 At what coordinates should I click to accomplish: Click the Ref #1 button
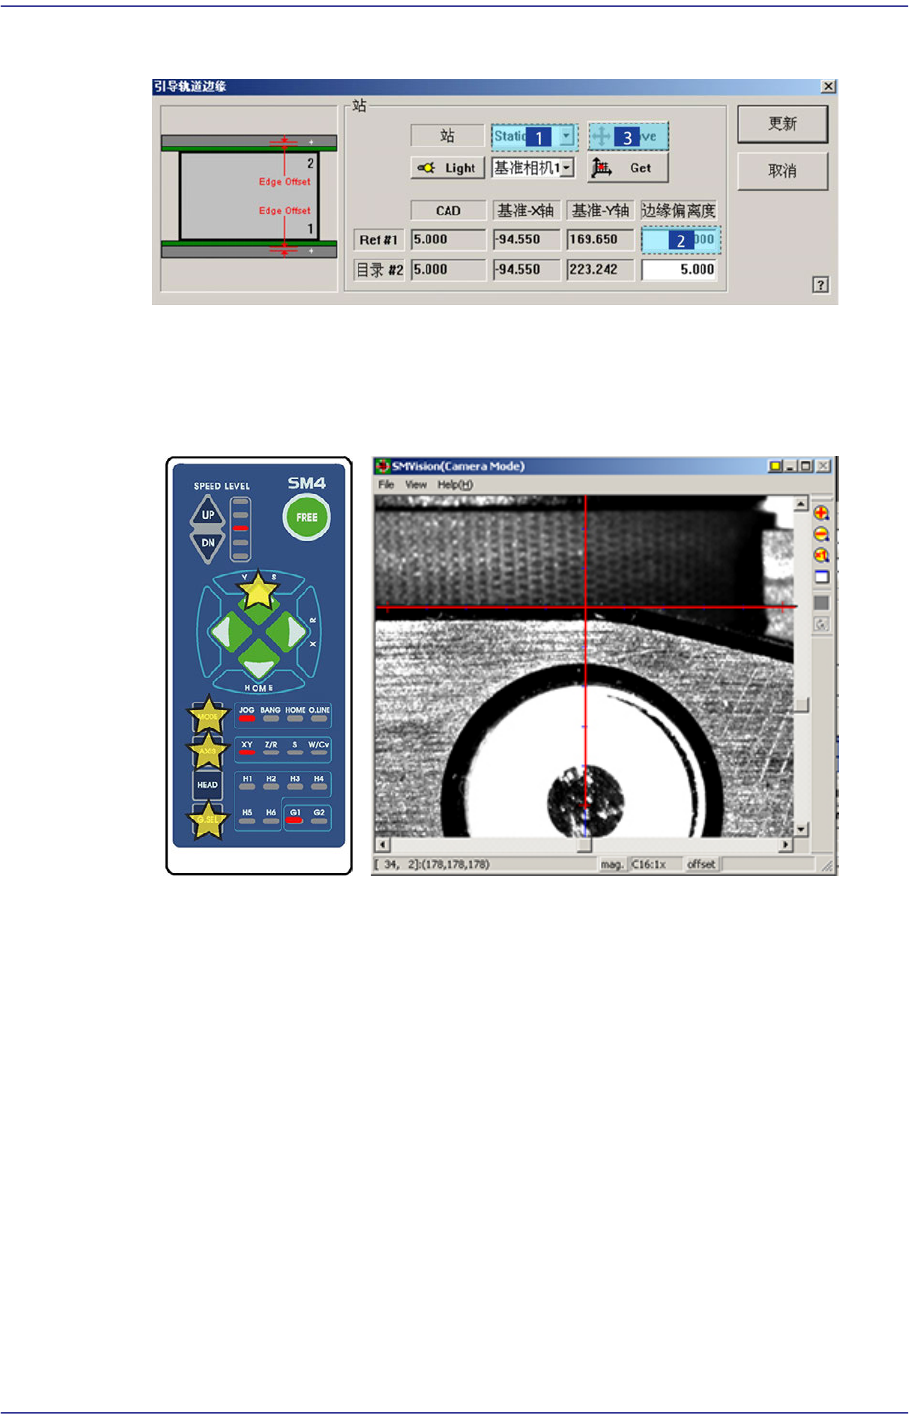(x=379, y=240)
